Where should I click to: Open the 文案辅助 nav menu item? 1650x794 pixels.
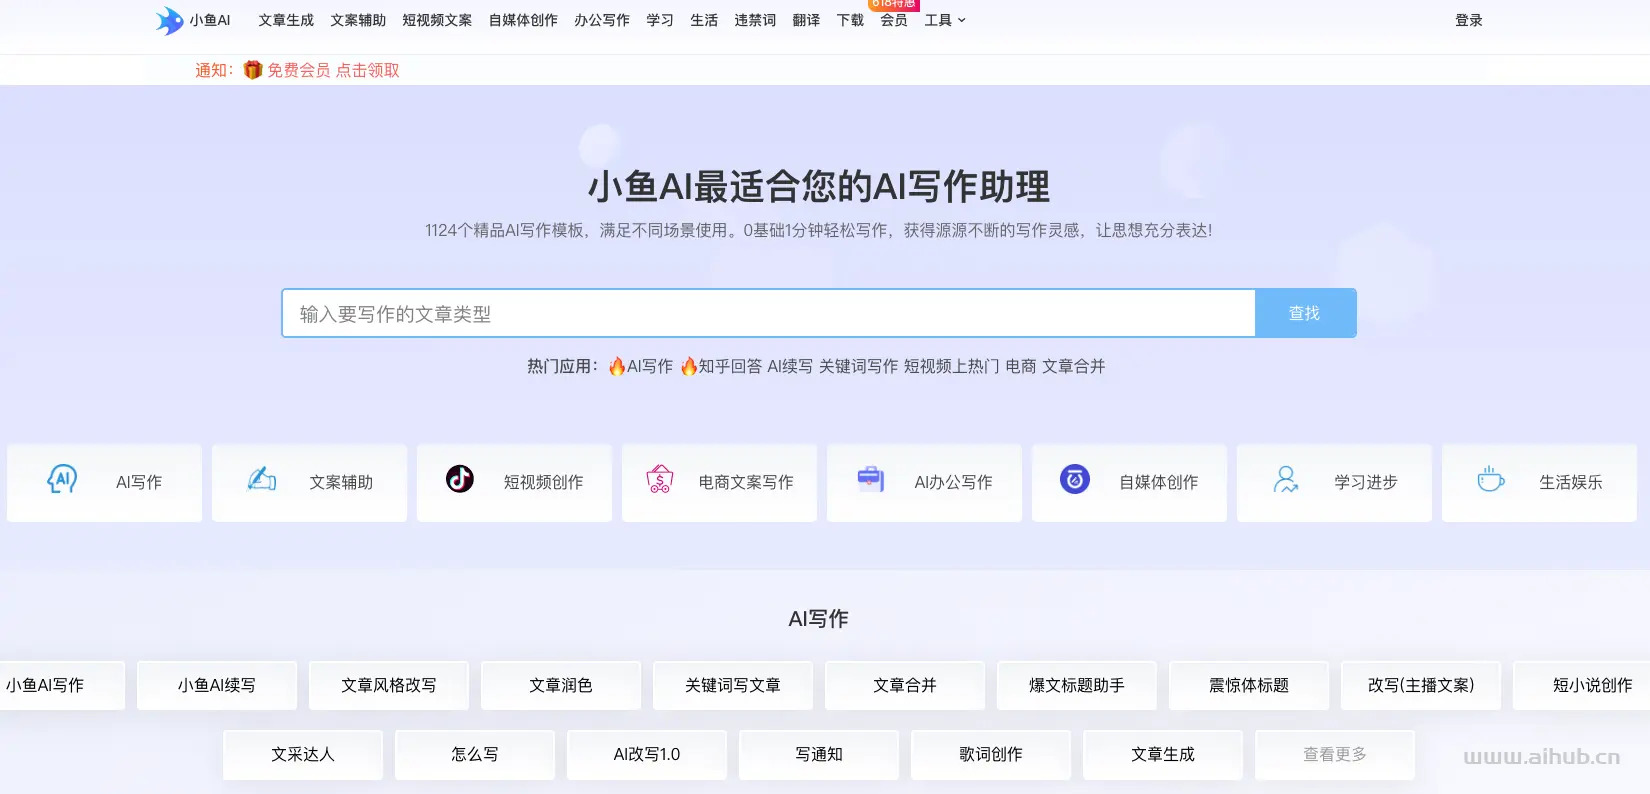[358, 20]
